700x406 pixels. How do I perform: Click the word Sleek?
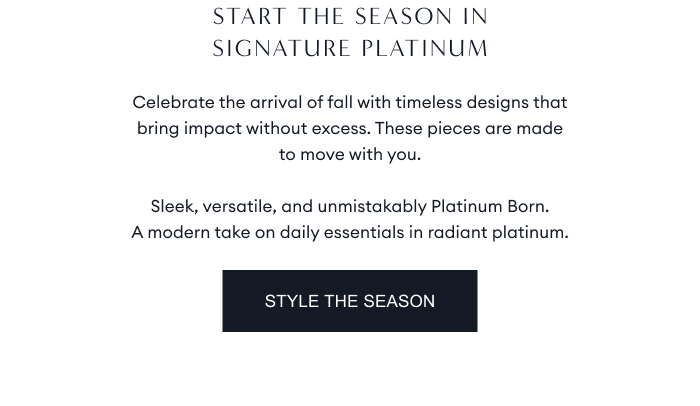tap(173, 206)
